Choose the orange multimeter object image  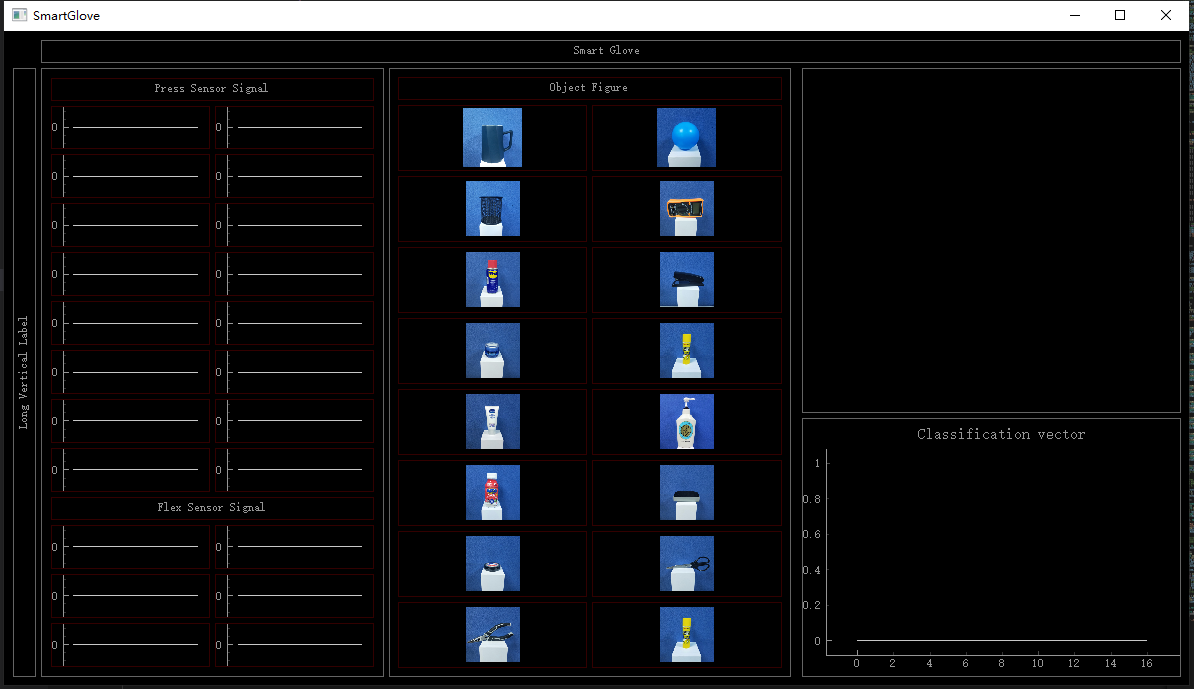tap(686, 209)
